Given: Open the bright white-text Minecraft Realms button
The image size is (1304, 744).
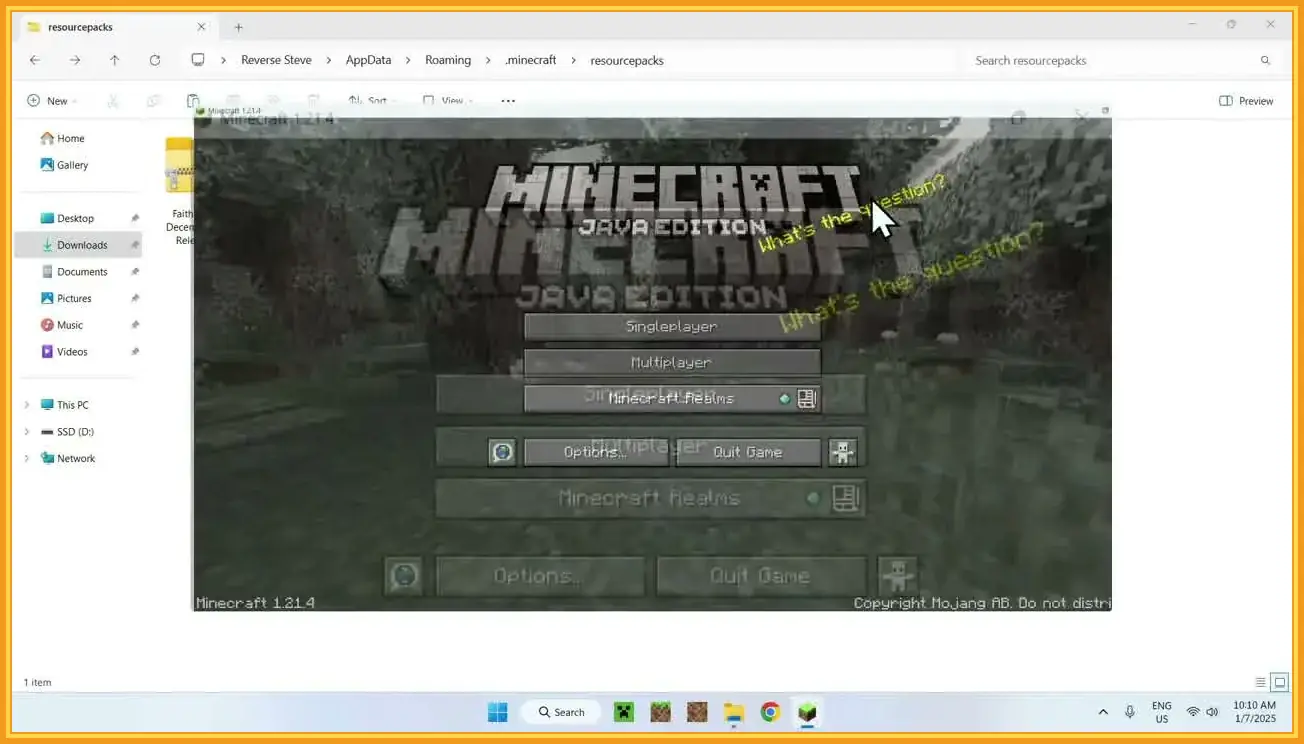Looking at the screenshot, I should (672, 398).
